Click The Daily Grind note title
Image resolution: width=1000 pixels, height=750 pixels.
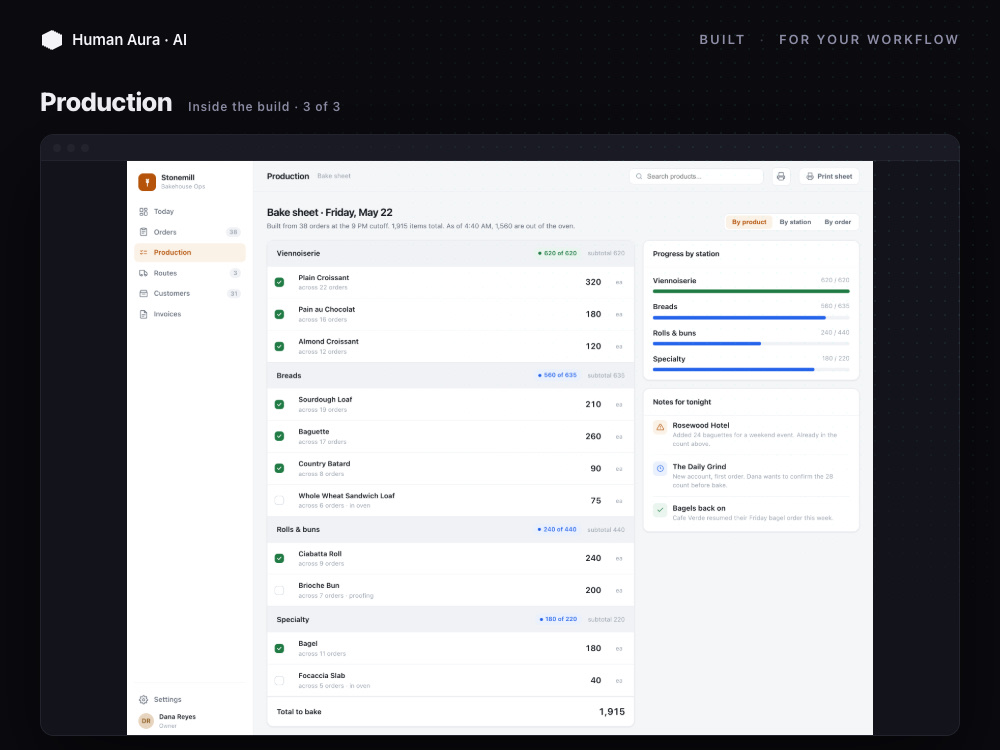(699, 467)
